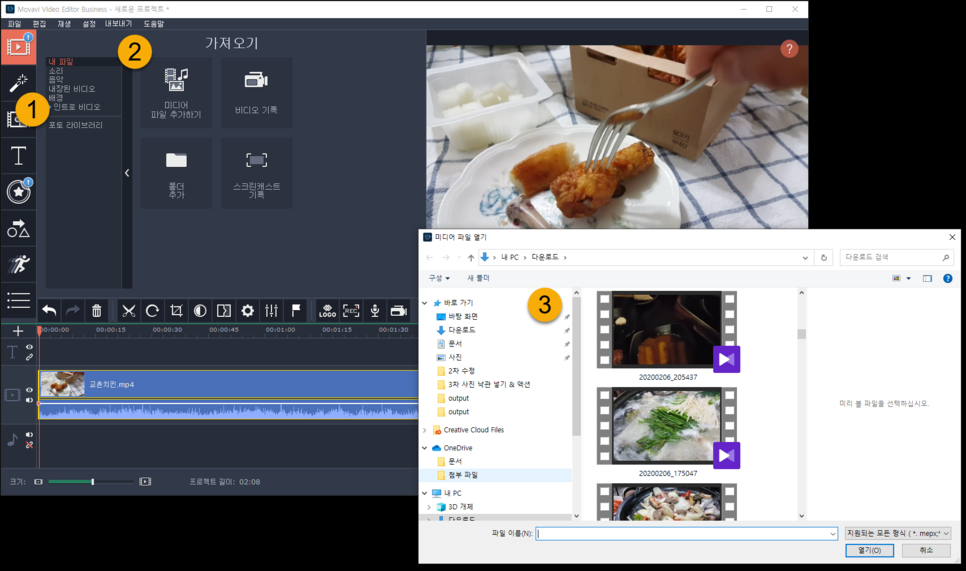Screen dimensions: 966x571
Task: Open the view options dropdown arrow
Action: click(909, 278)
